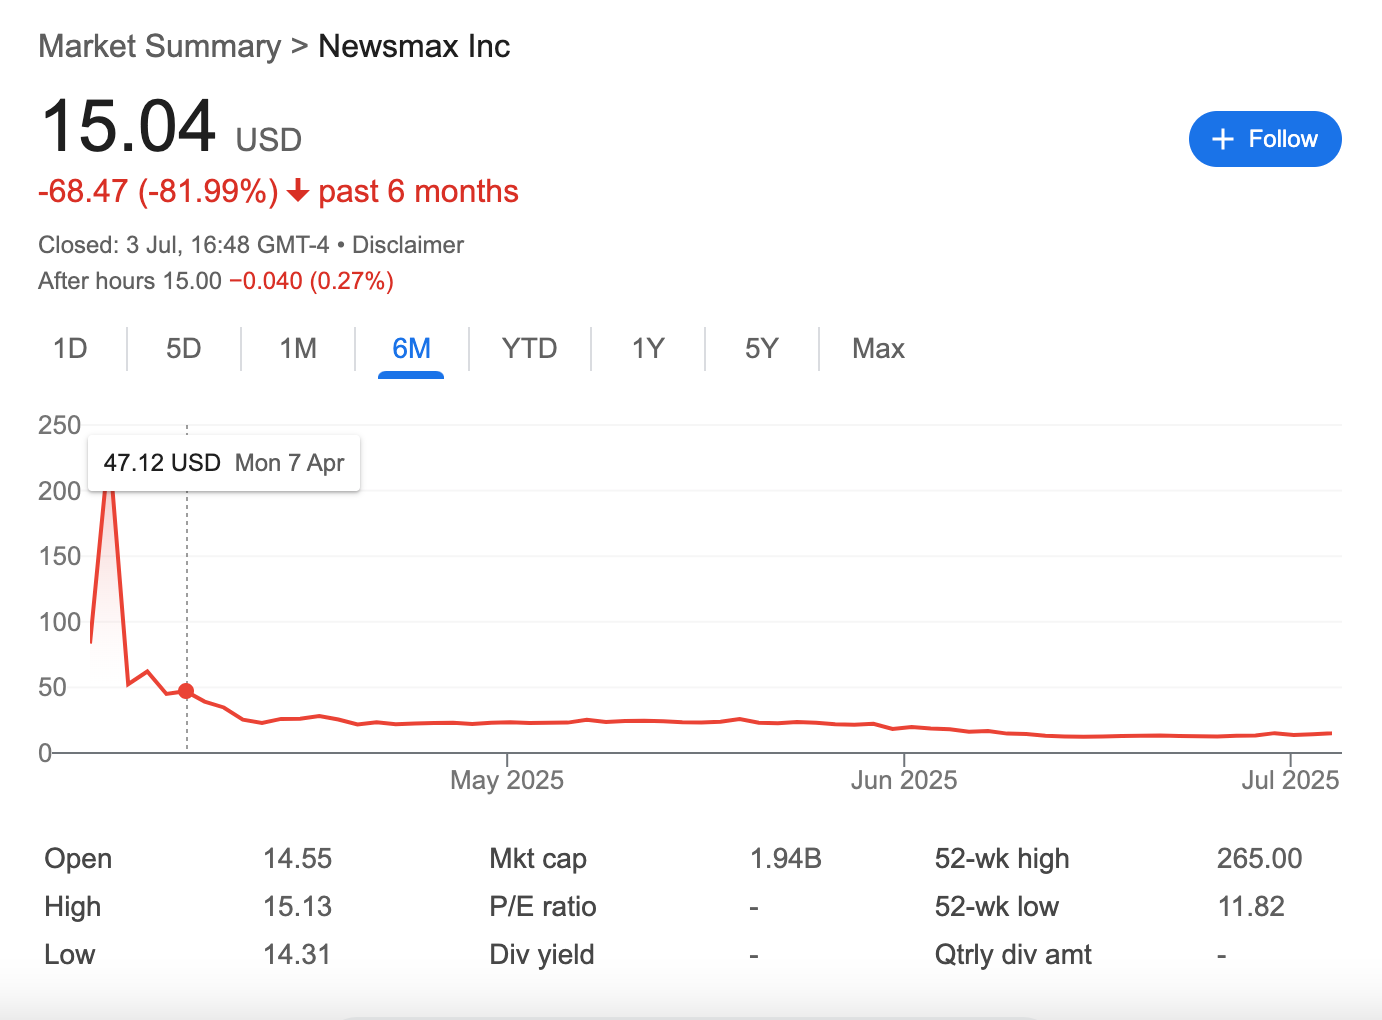Viewport: 1382px width, 1020px height.
Task: Click the Div yield label
Action: tap(542, 954)
